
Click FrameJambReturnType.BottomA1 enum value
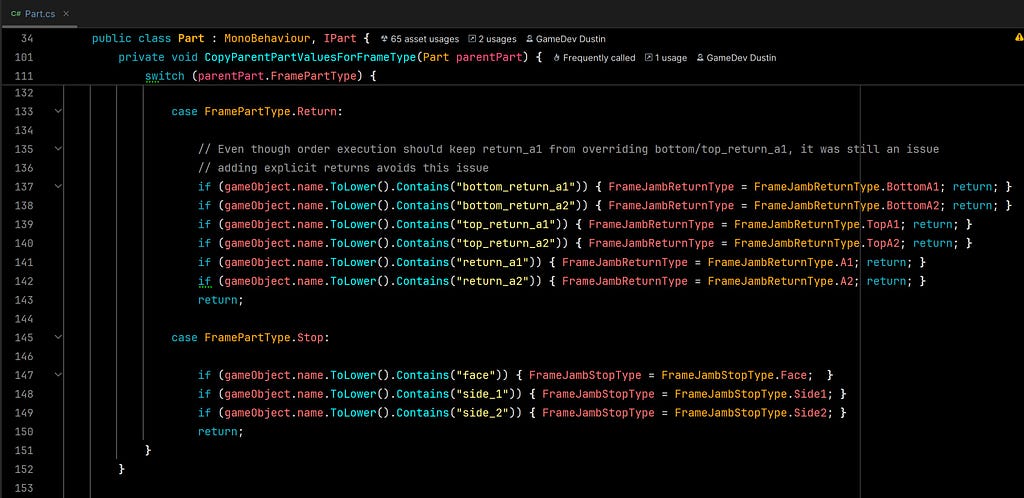point(846,187)
